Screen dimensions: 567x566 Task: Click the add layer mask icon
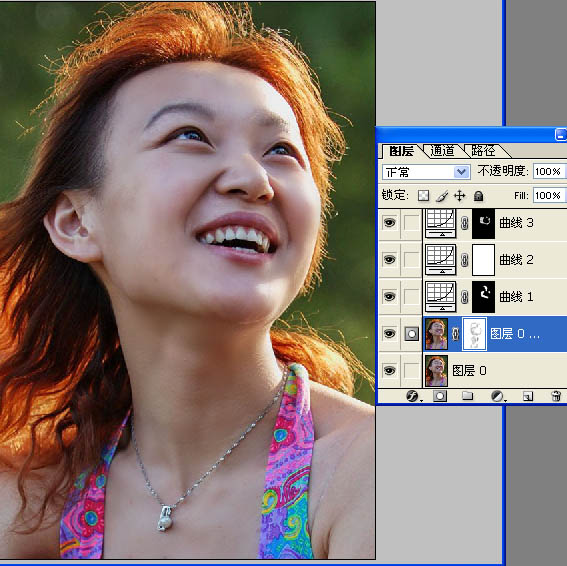pyautogui.click(x=440, y=396)
